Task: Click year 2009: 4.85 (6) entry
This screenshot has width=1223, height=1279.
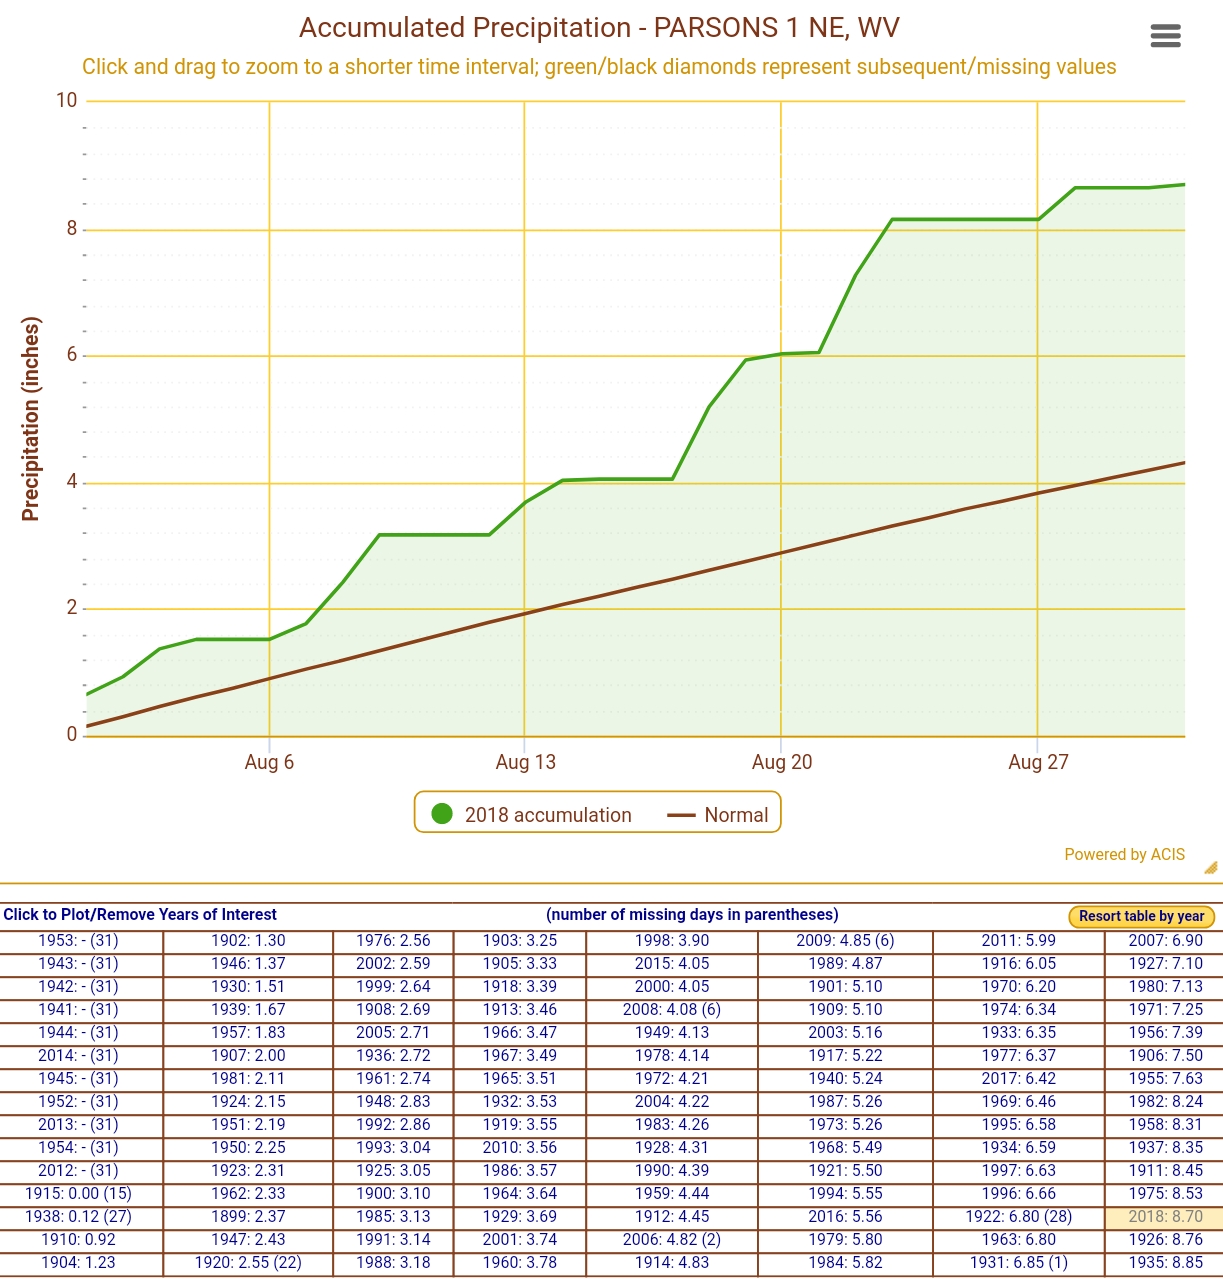Action: (845, 941)
